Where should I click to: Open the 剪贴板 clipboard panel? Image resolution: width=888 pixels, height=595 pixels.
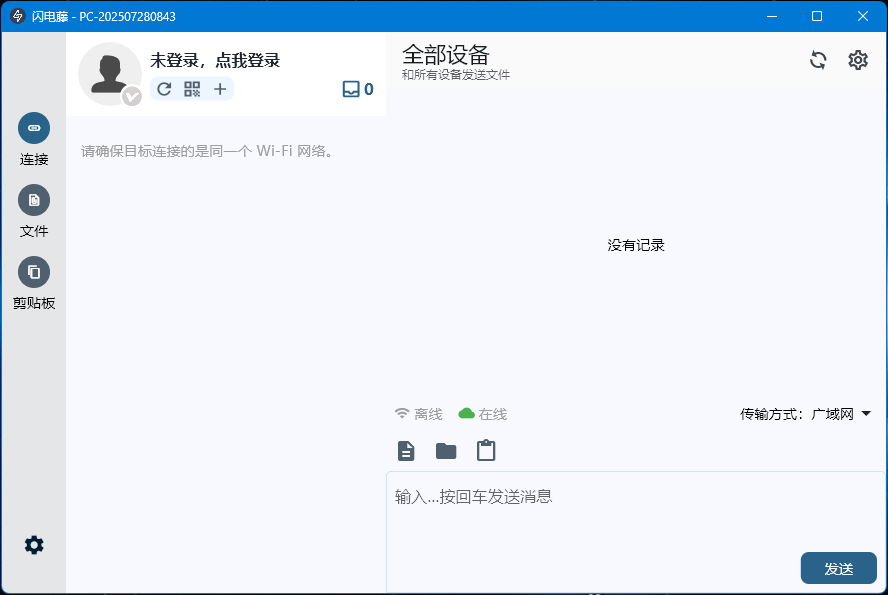click(x=34, y=272)
